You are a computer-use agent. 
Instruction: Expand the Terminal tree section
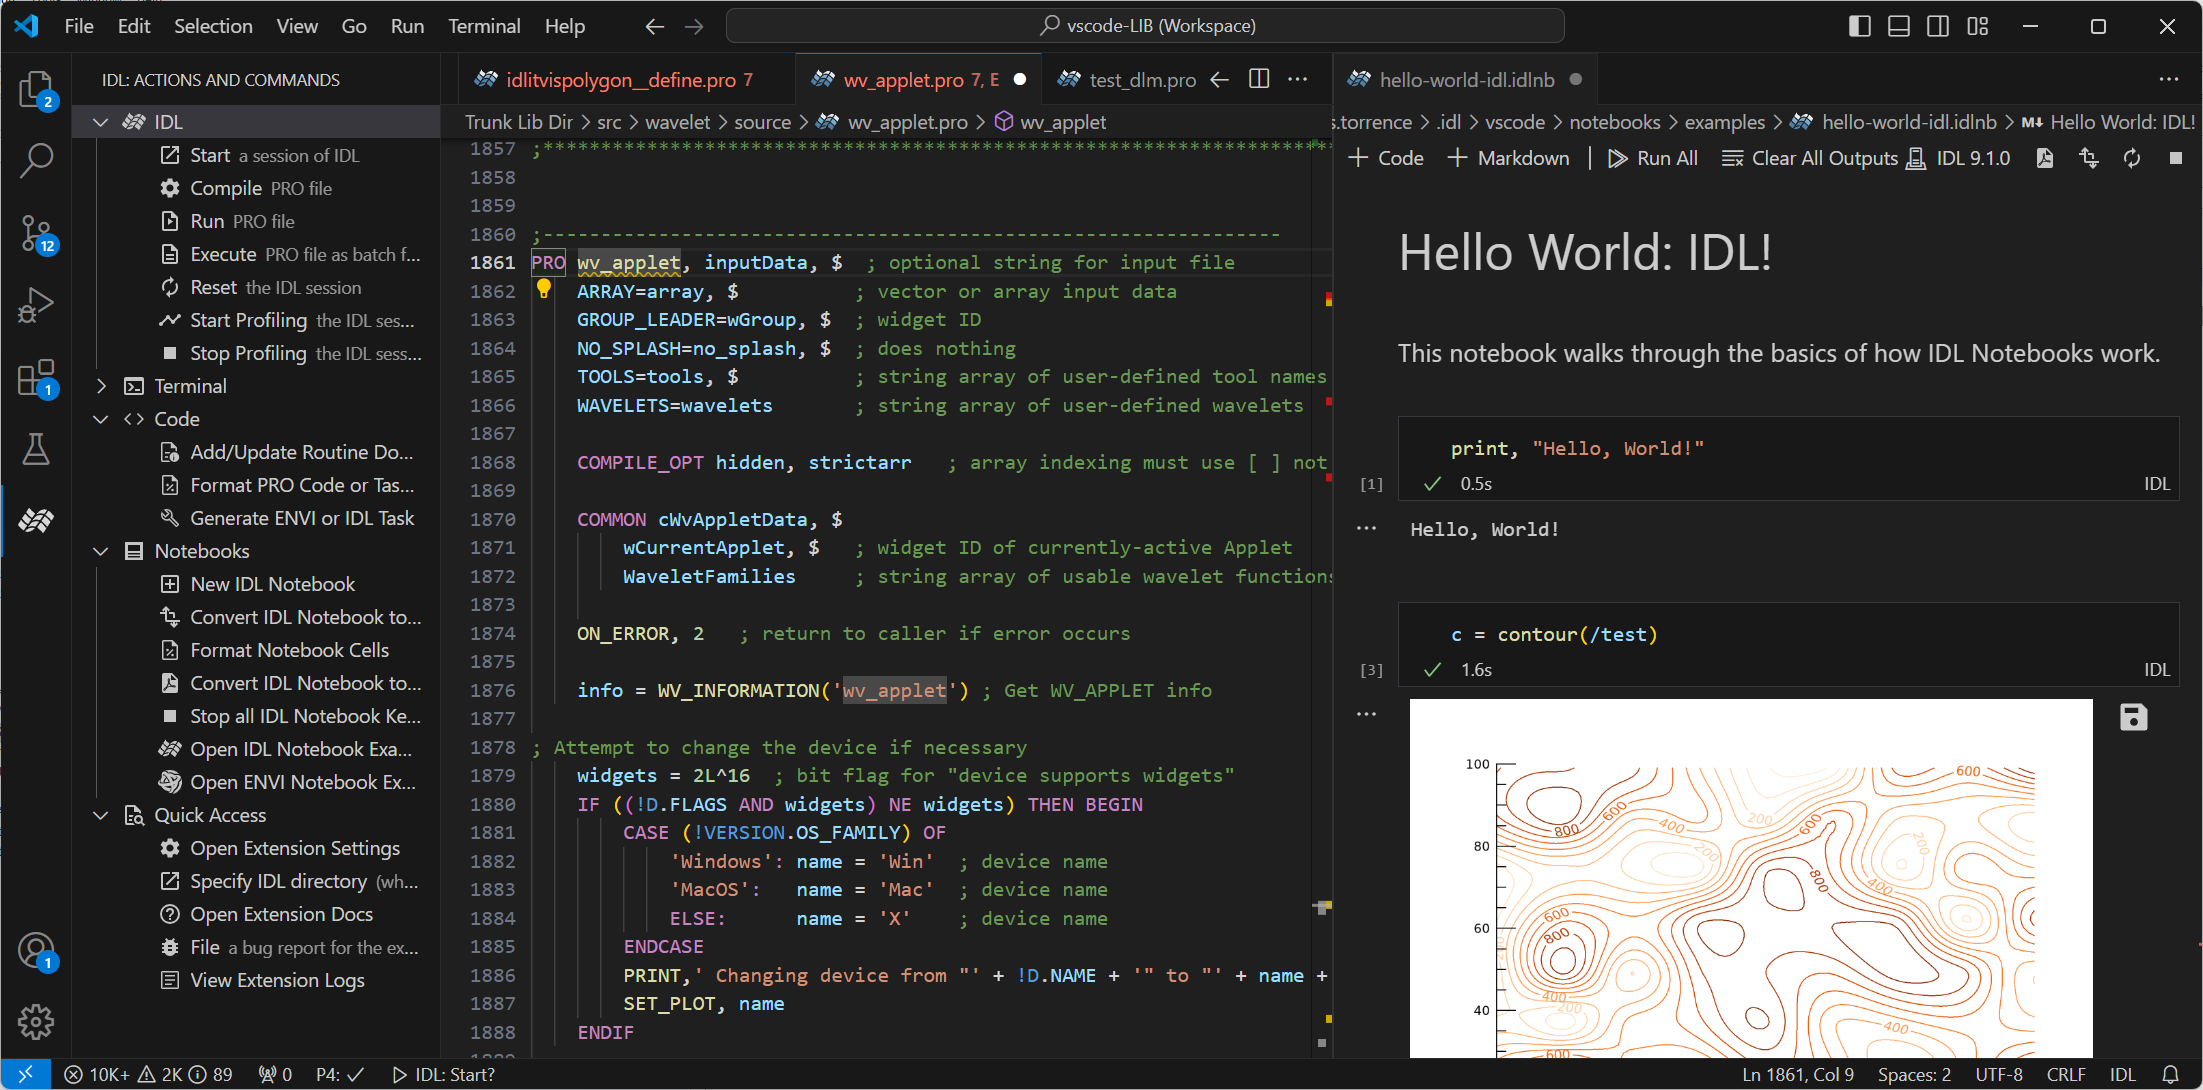click(101, 386)
